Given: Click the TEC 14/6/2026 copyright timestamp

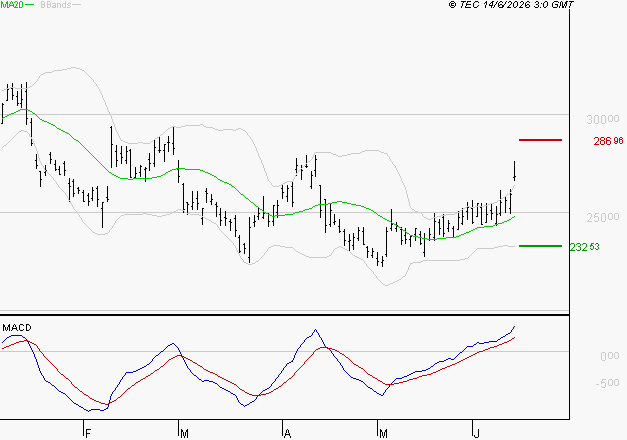Looking at the screenshot, I should 511,5.
